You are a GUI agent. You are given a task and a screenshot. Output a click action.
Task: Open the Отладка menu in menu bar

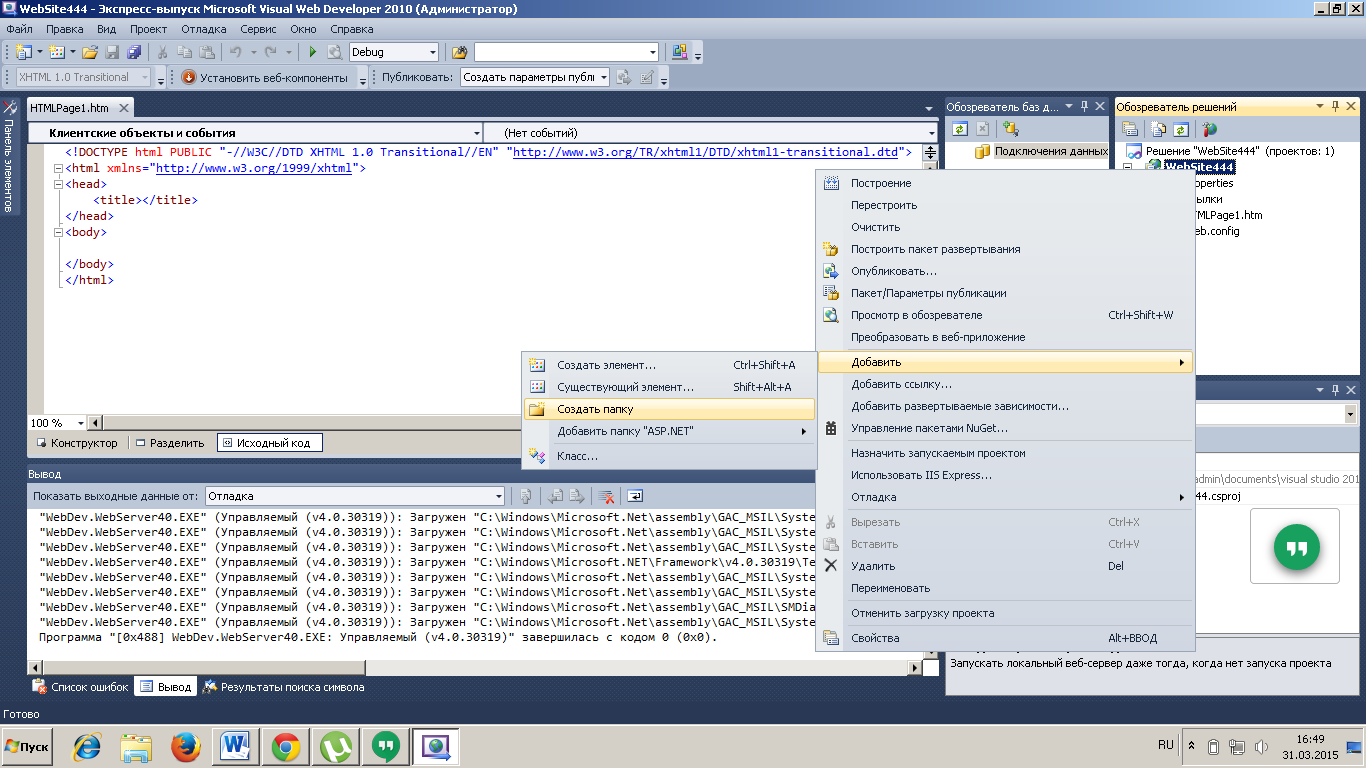pyautogui.click(x=204, y=29)
